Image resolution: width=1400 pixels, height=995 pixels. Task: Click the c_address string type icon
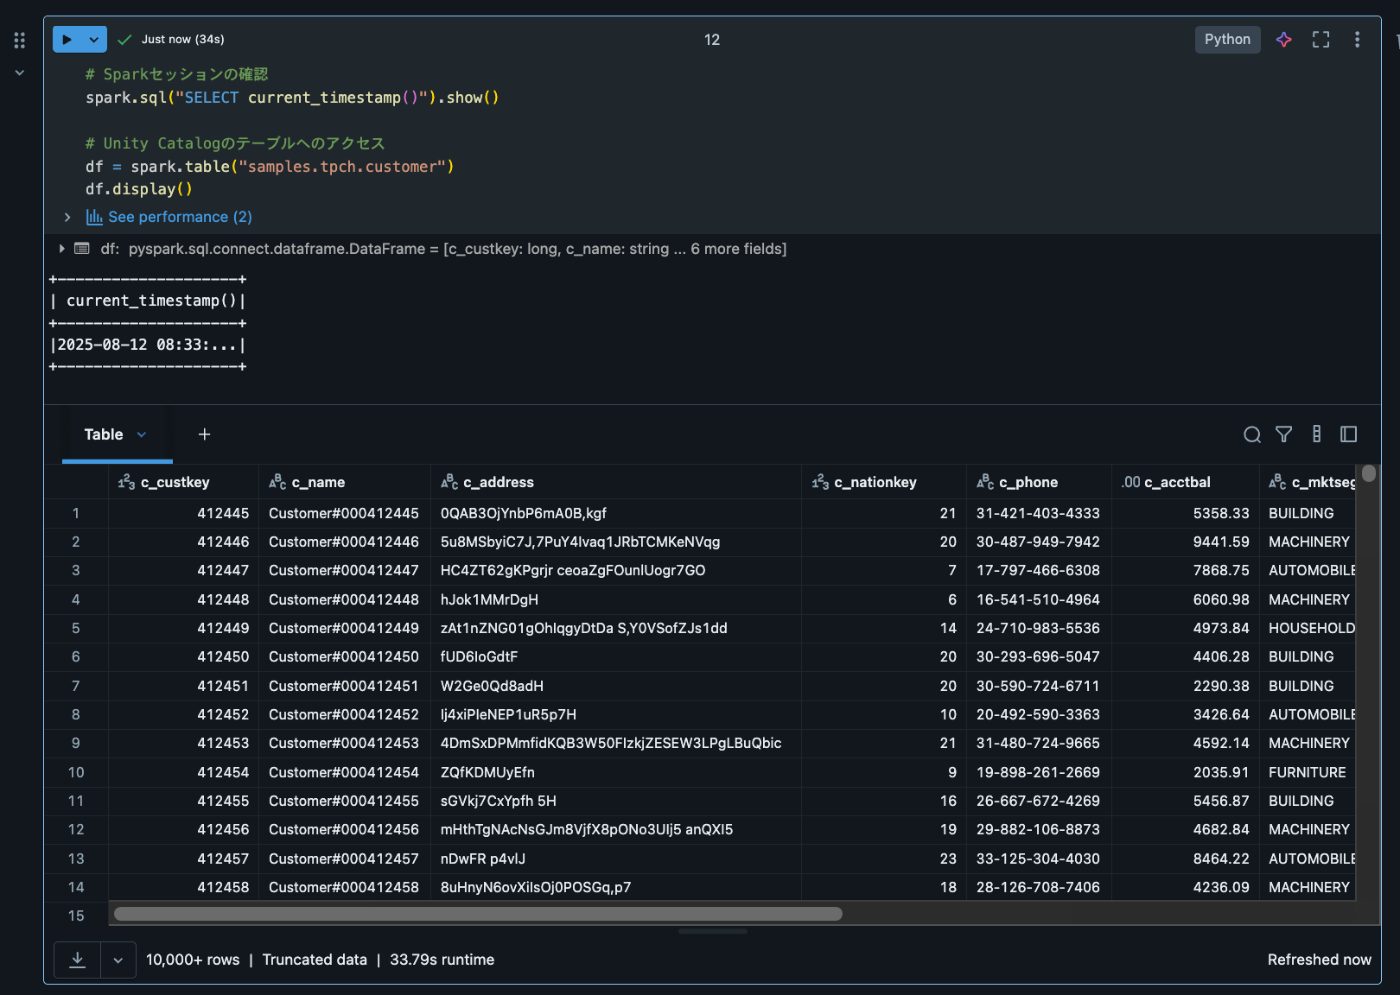click(449, 482)
